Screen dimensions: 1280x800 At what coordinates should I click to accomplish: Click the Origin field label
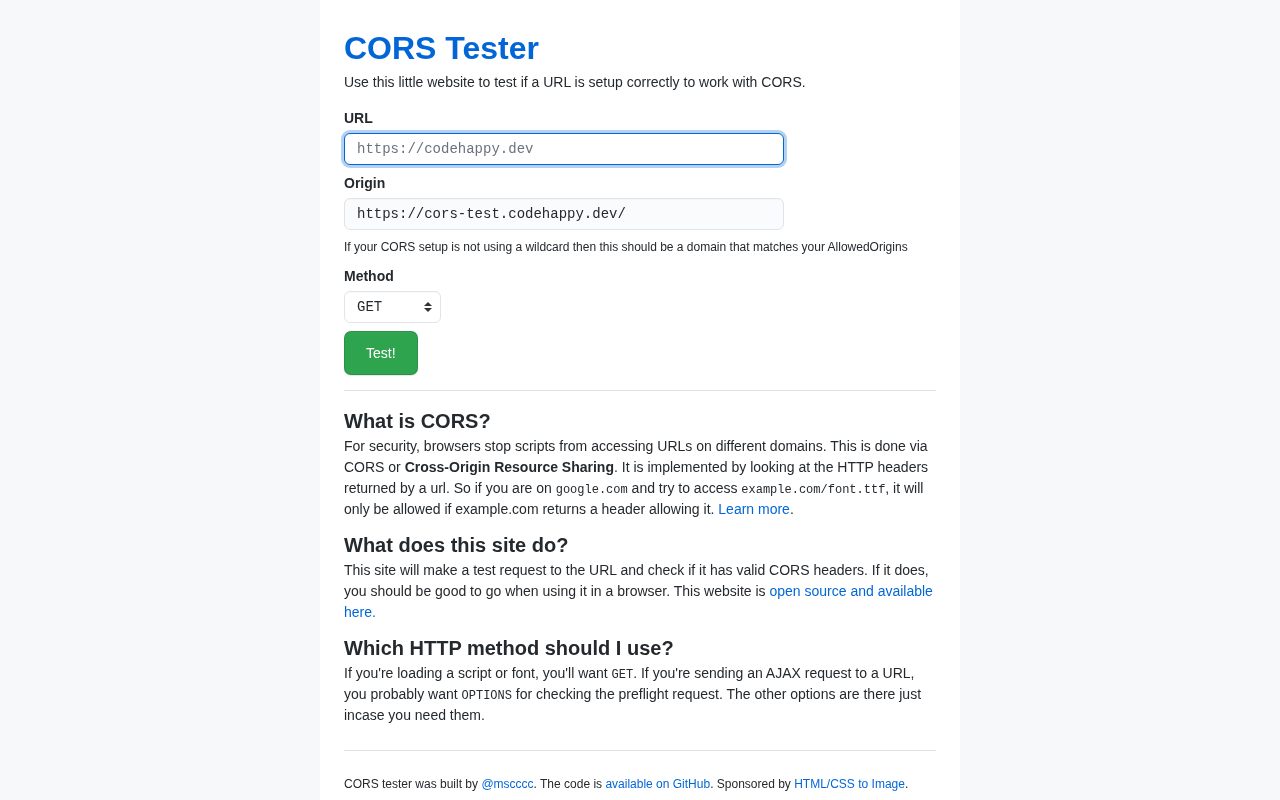364,183
